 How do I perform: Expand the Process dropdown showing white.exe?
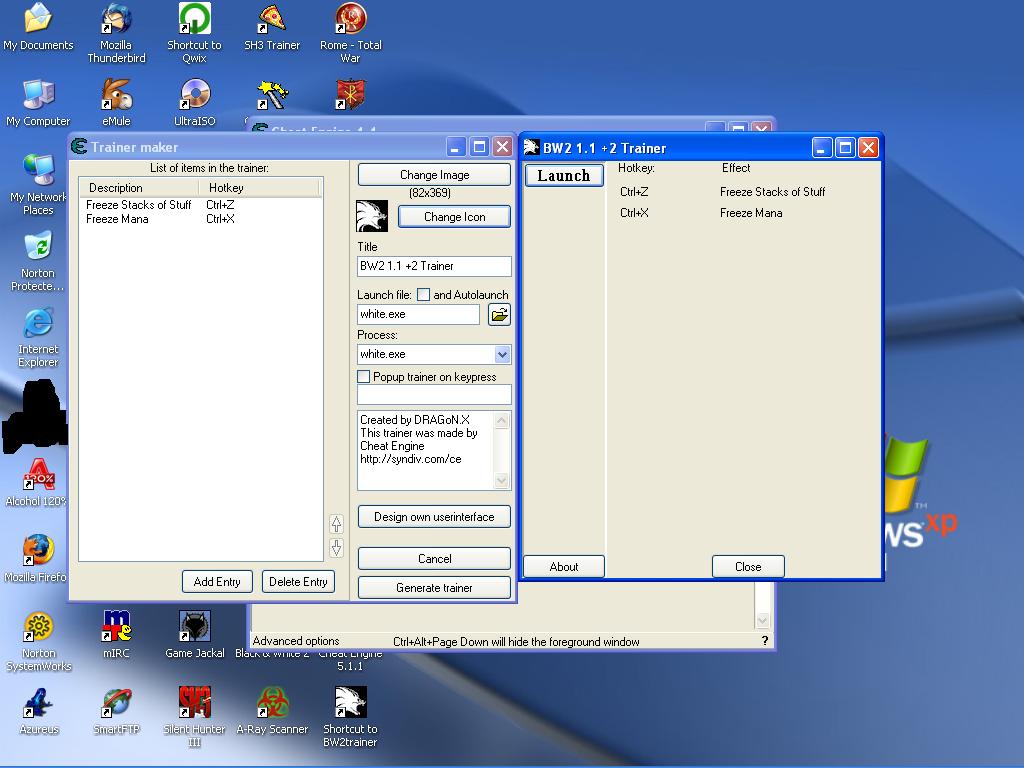click(x=502, y=354)
